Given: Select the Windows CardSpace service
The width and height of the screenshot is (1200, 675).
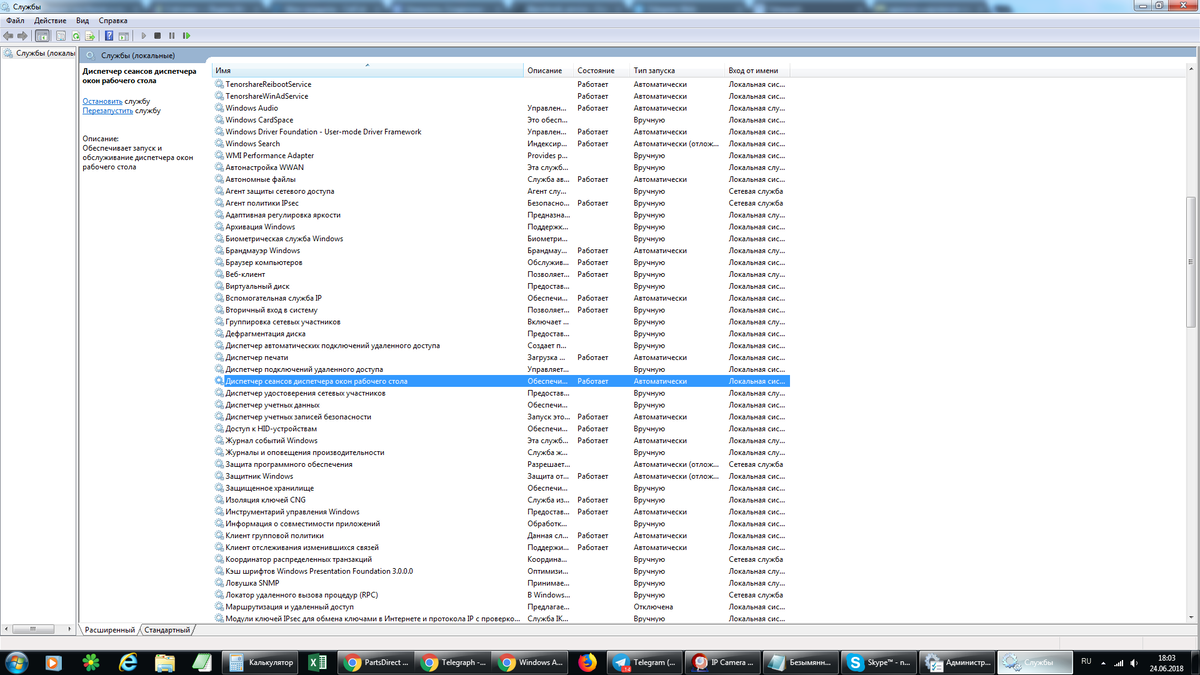Looking at the screenshot, I should pyautogui.click(x=501, y=120).
